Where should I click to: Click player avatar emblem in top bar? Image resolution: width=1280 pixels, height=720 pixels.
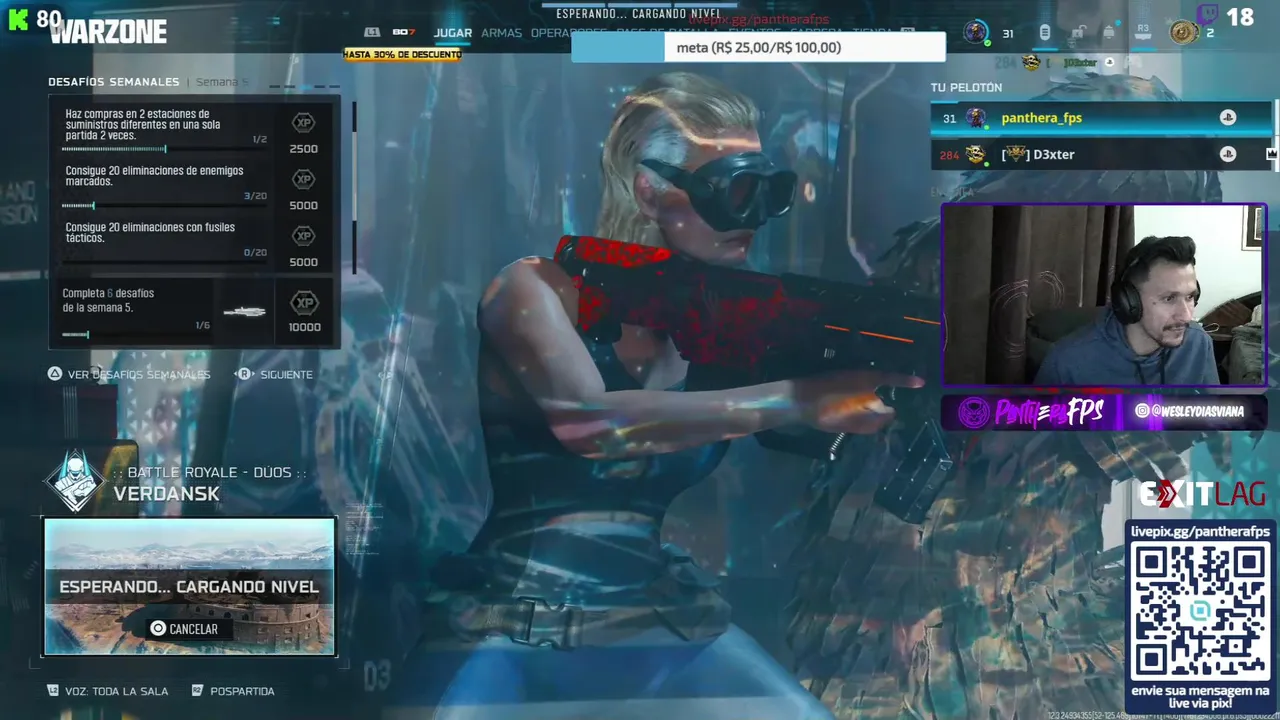(976, 32)
